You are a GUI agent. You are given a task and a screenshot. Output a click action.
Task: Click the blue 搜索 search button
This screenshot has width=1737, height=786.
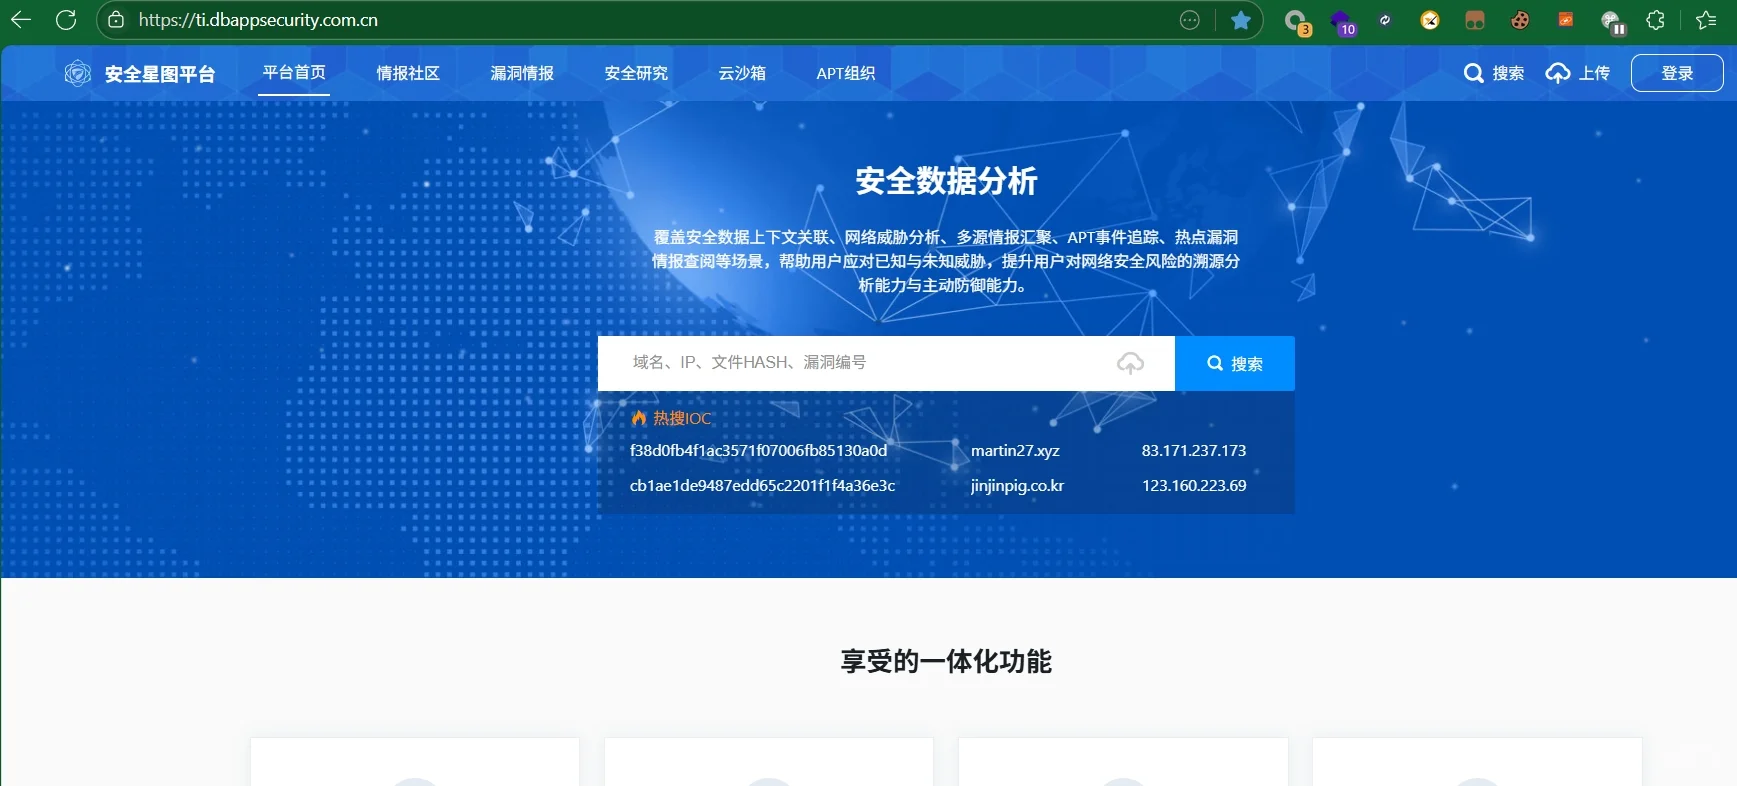point(1235,363)
